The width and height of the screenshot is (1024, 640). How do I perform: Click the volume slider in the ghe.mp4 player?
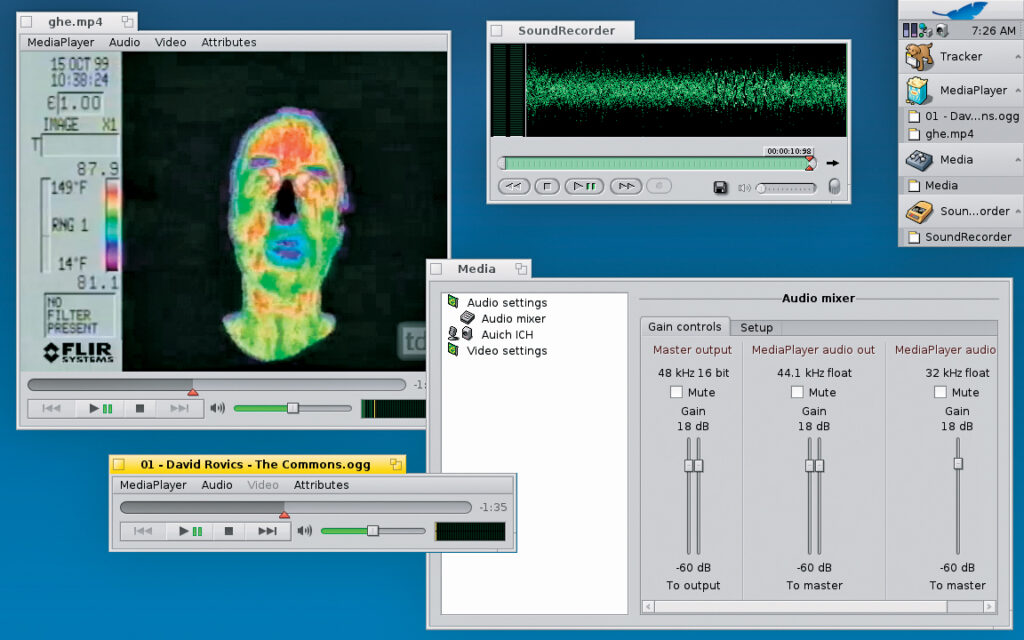(x=292, y=408)
